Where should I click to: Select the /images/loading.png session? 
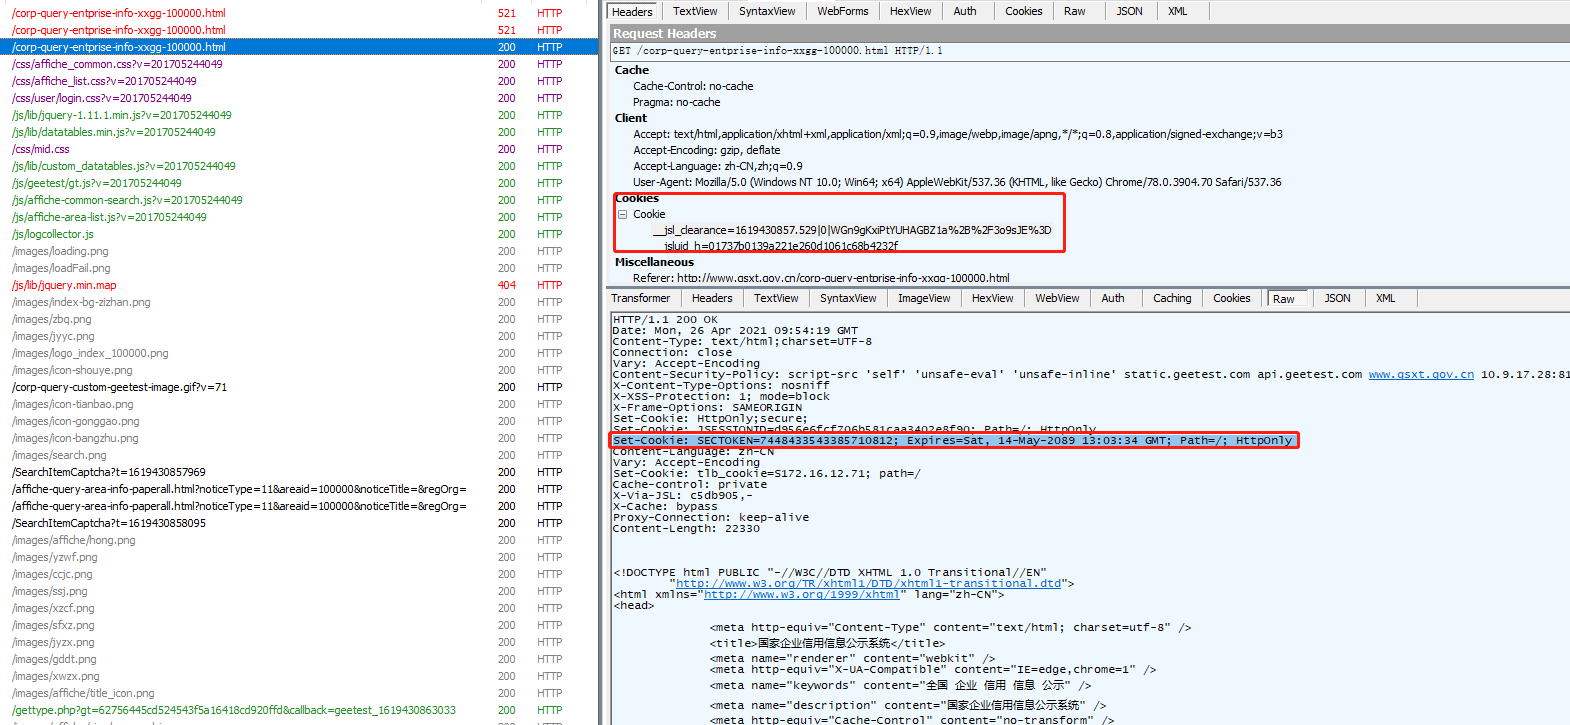pyautogui.click(x=299, y=251)
